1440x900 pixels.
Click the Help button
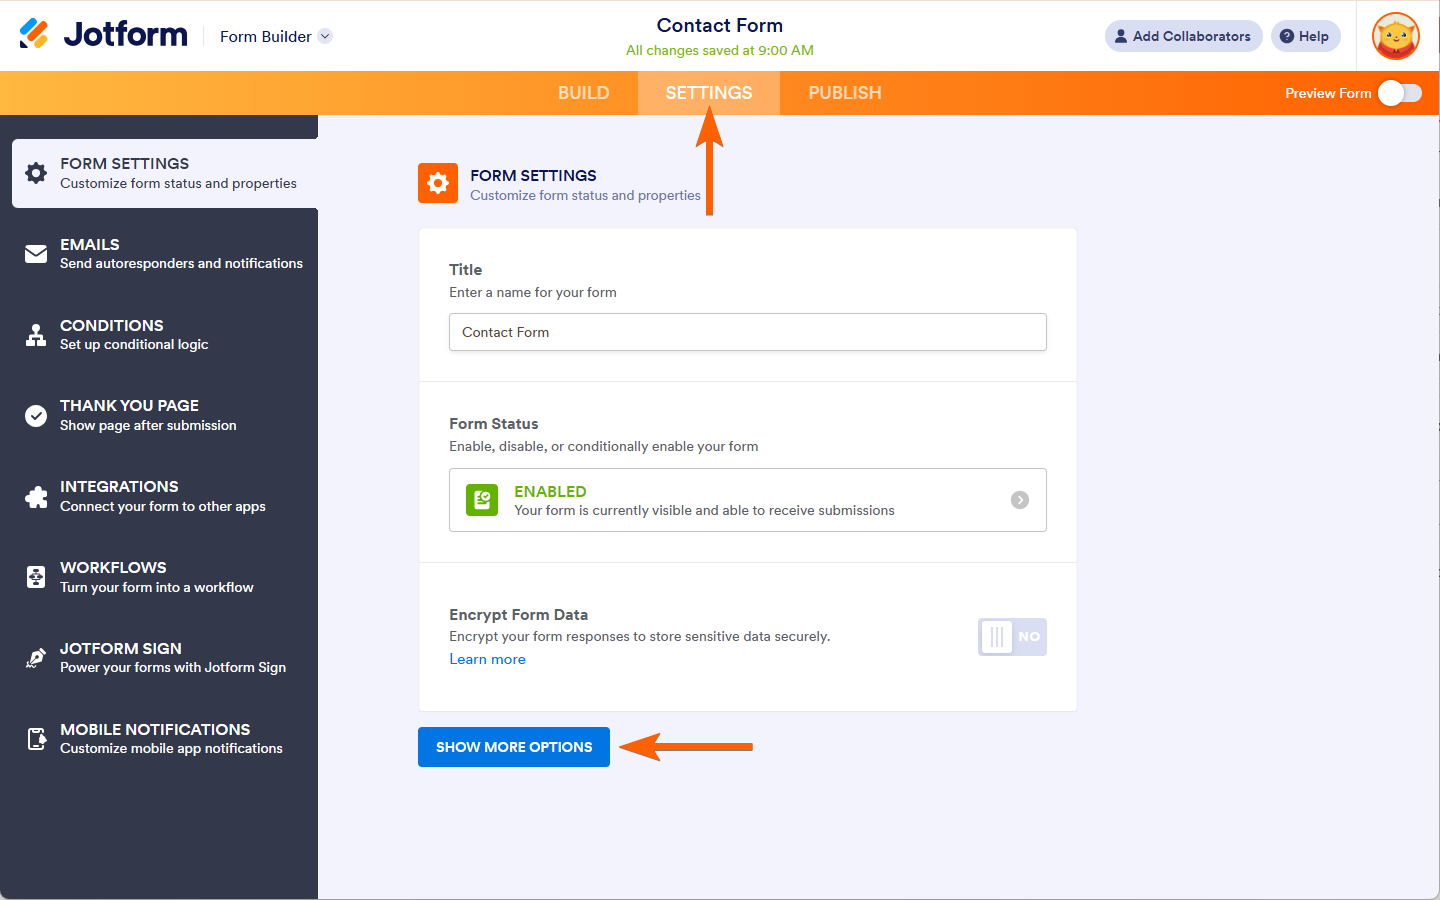point(1306,36)
